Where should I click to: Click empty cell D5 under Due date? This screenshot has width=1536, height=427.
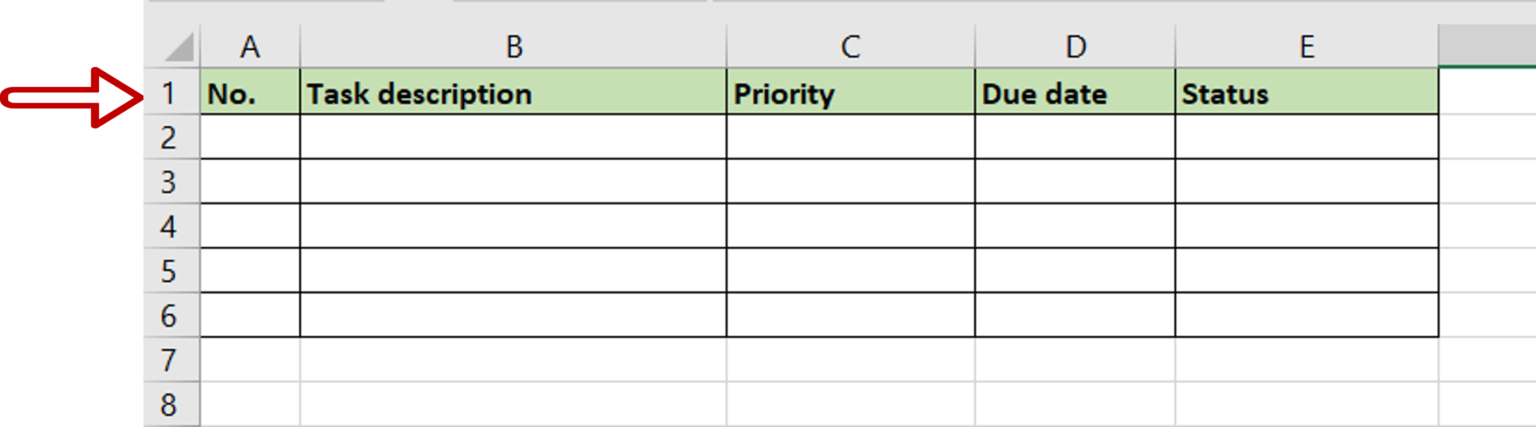1075,270
